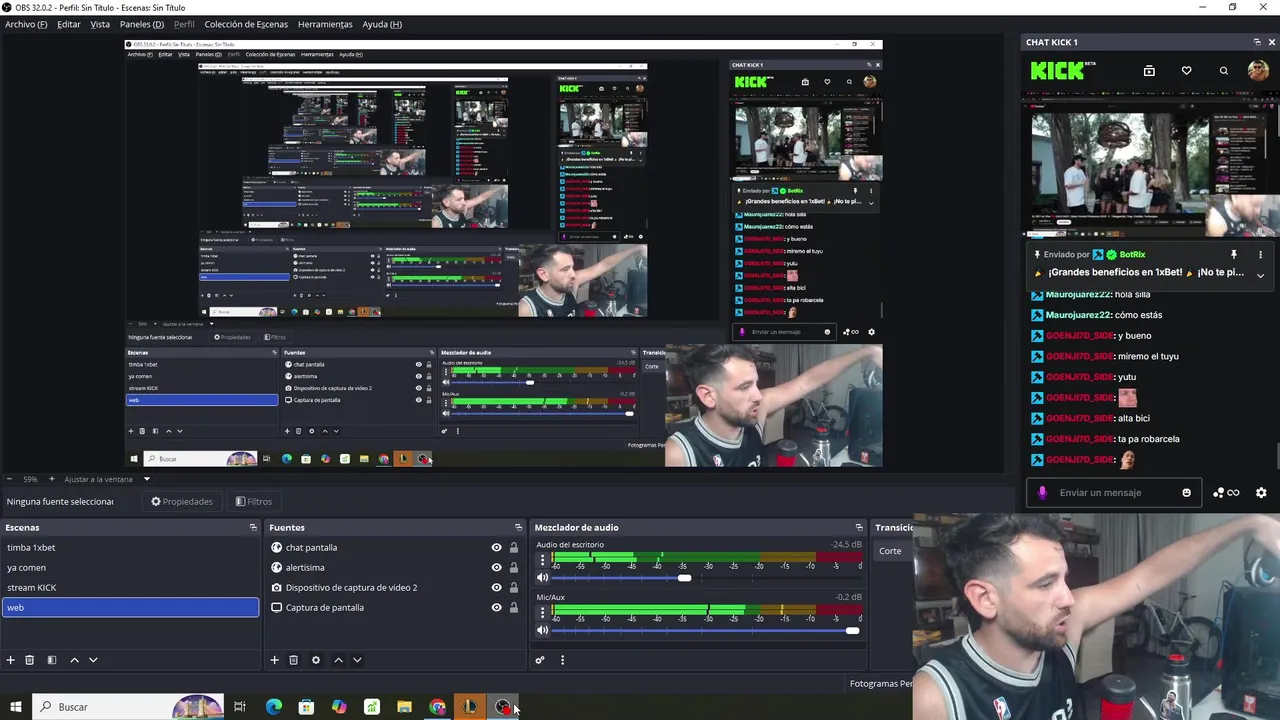1280x720 pixels.
Task: Lock alertisima source
Action: (x=514, y=568)
